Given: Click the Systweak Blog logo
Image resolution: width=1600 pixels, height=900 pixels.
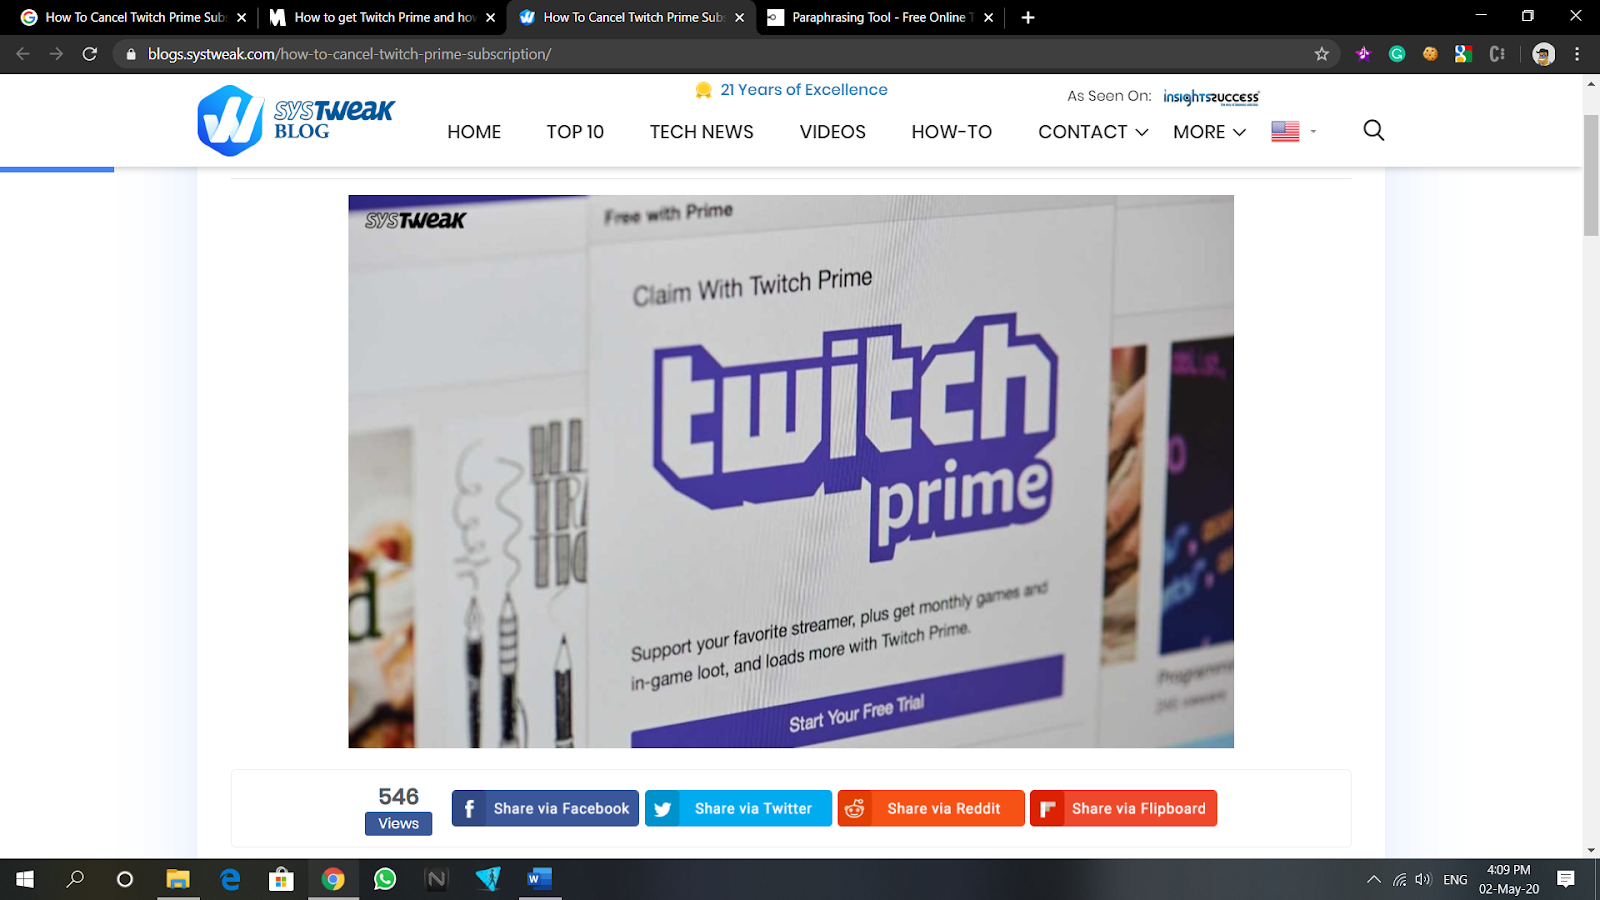Looking at the screenshot, I should click(x=296, y=121).
